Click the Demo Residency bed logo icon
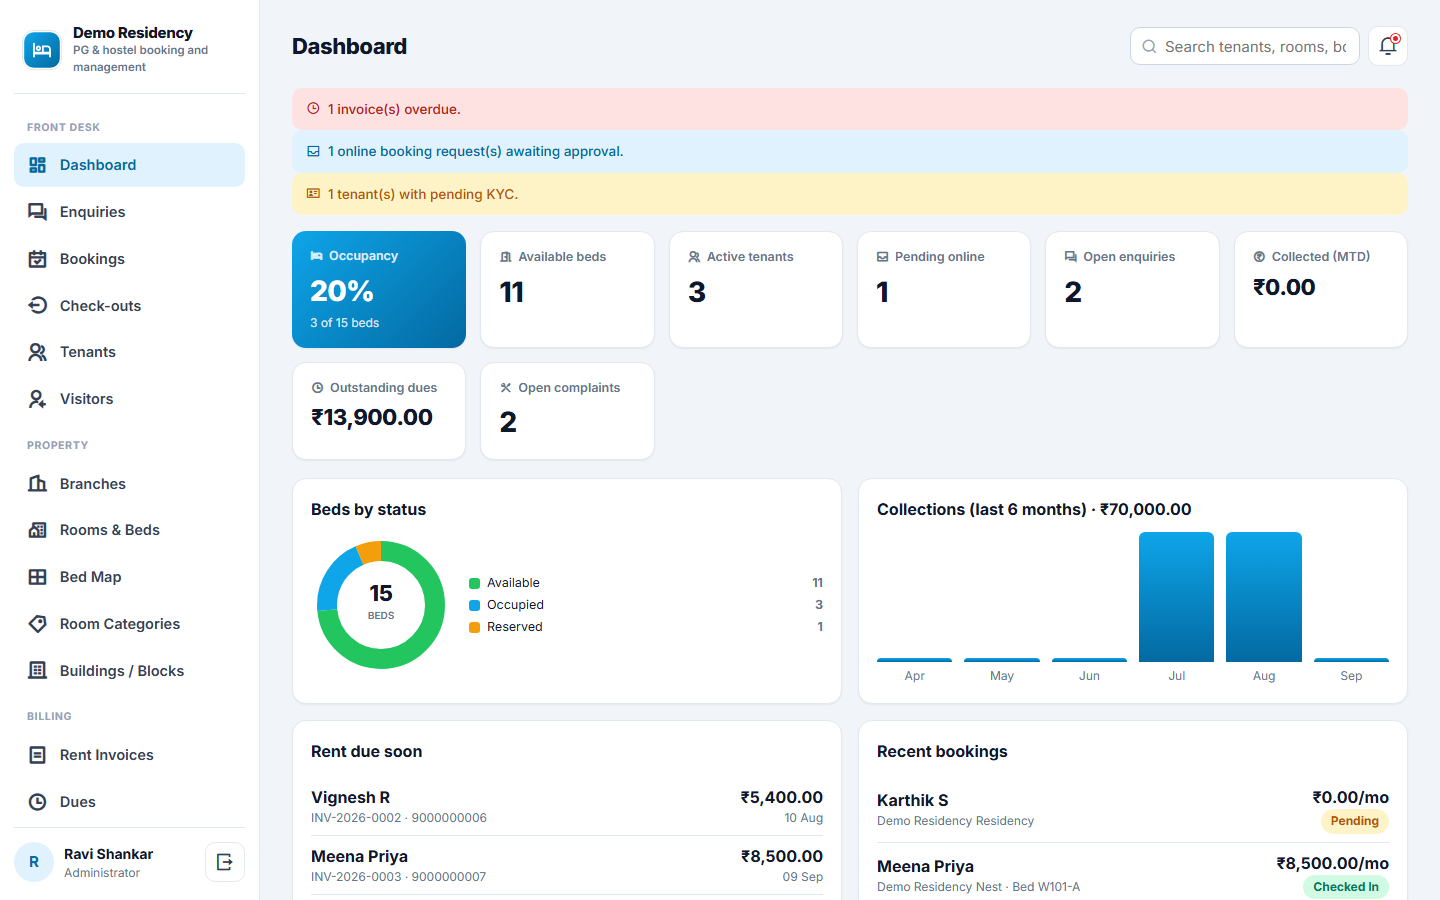This screenshot has height=900, width=1440. (x=42, y=50)
